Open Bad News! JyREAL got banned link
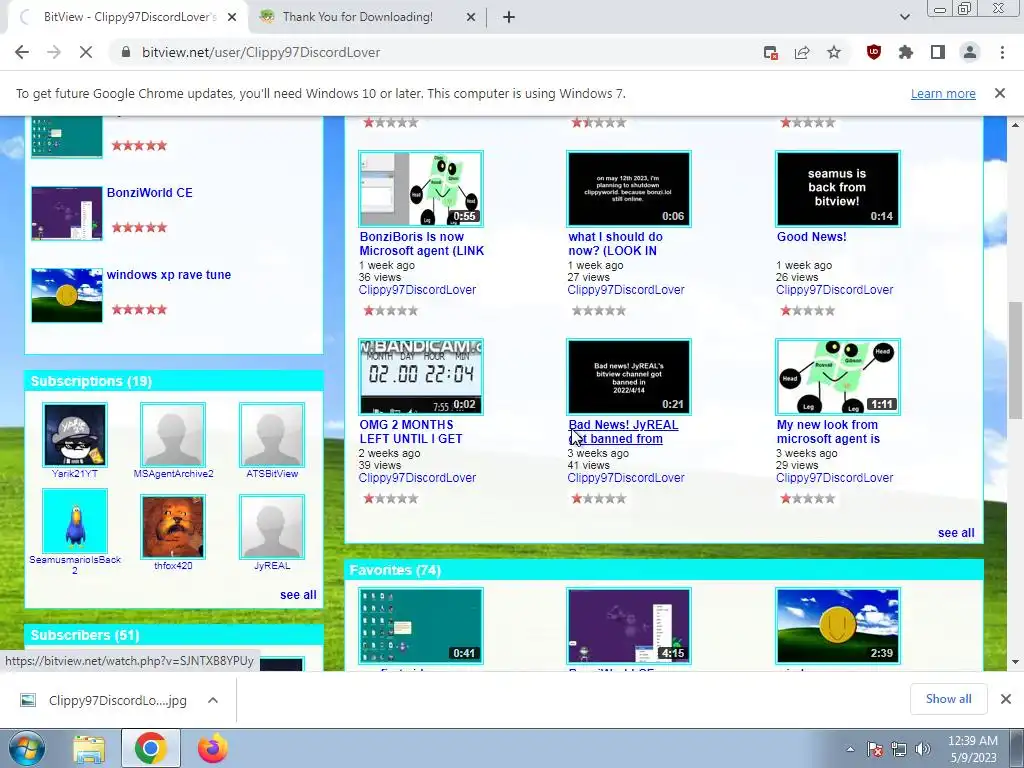 623,432
